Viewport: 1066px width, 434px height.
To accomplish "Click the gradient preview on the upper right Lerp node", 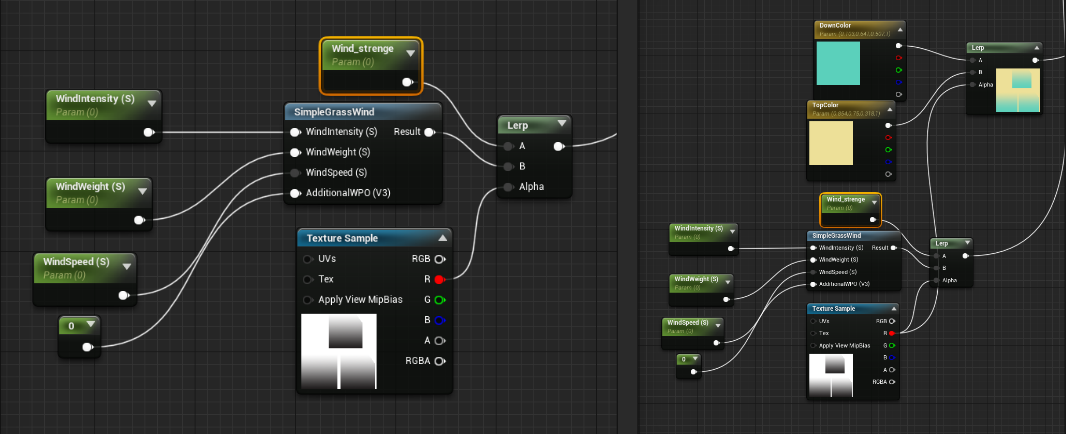I will click(1018, 90).
